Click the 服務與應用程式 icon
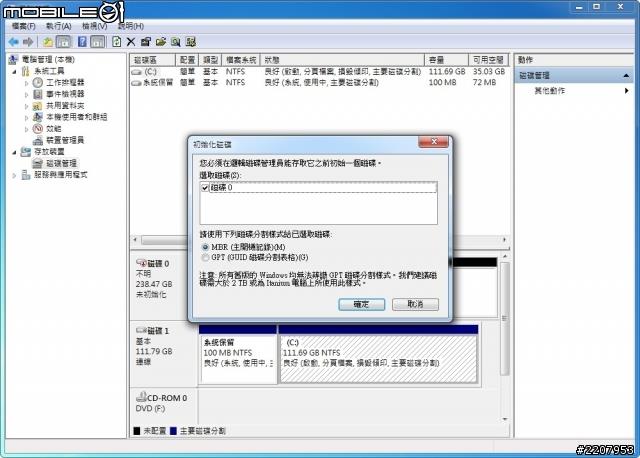Screen dimensions: 640x458 click(25, 175)
